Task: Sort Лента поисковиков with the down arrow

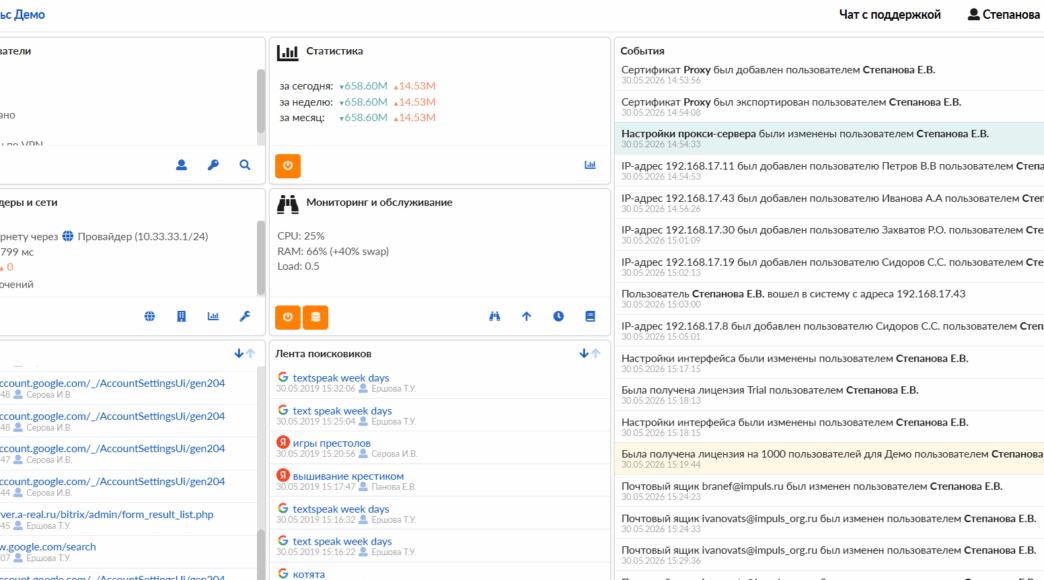Action: 584,353
